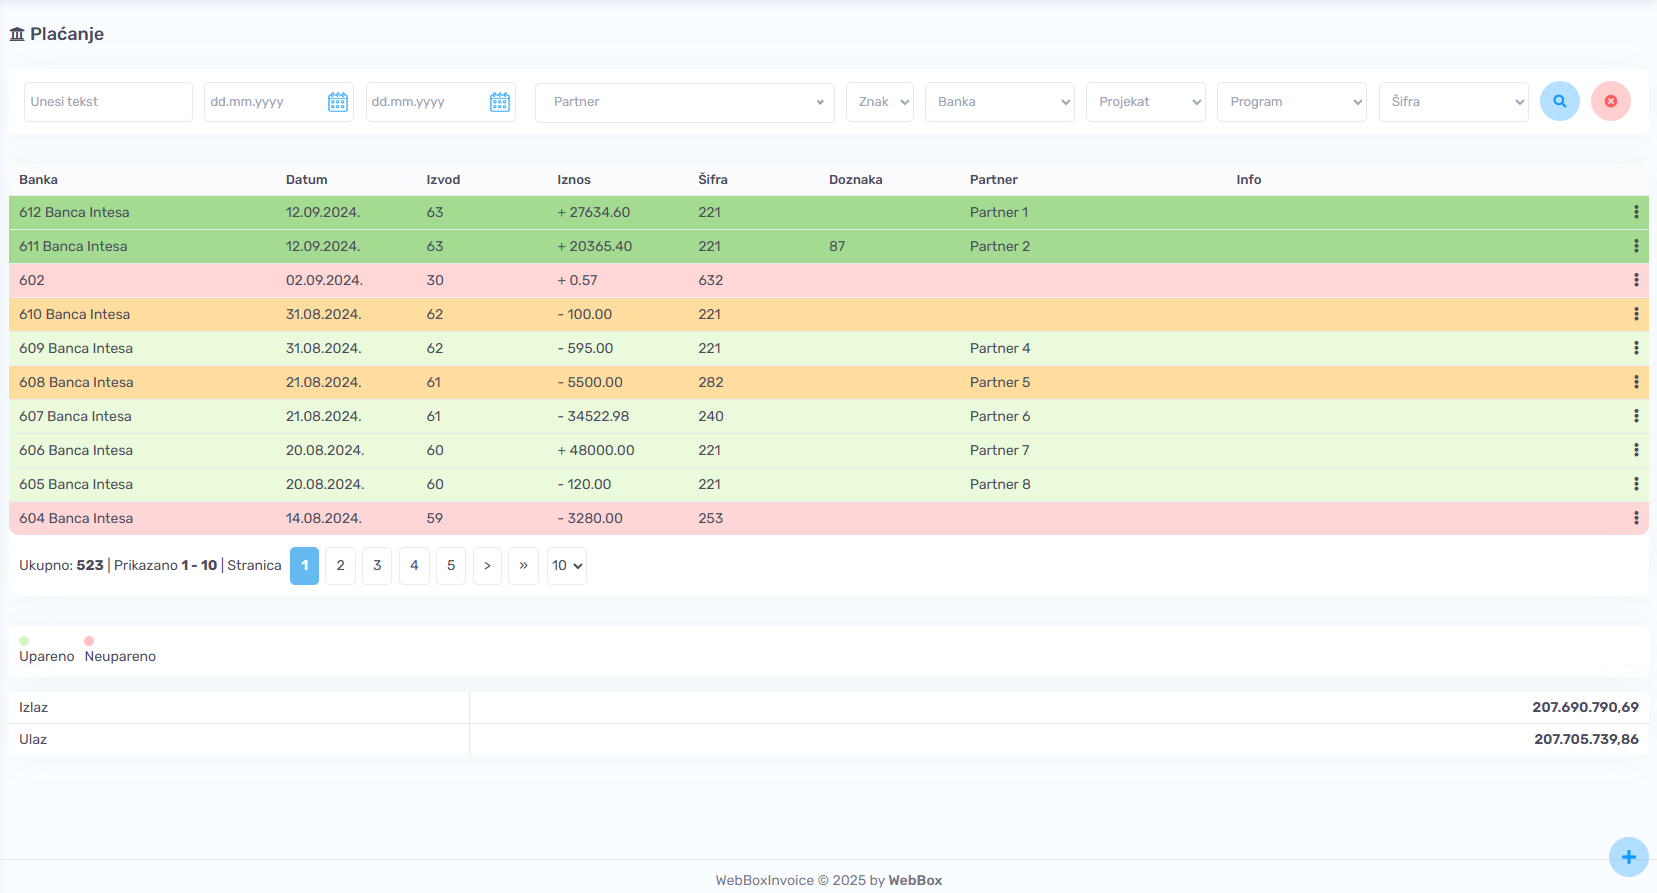Expand the Partner filter dropdown

tap(685, 102)
